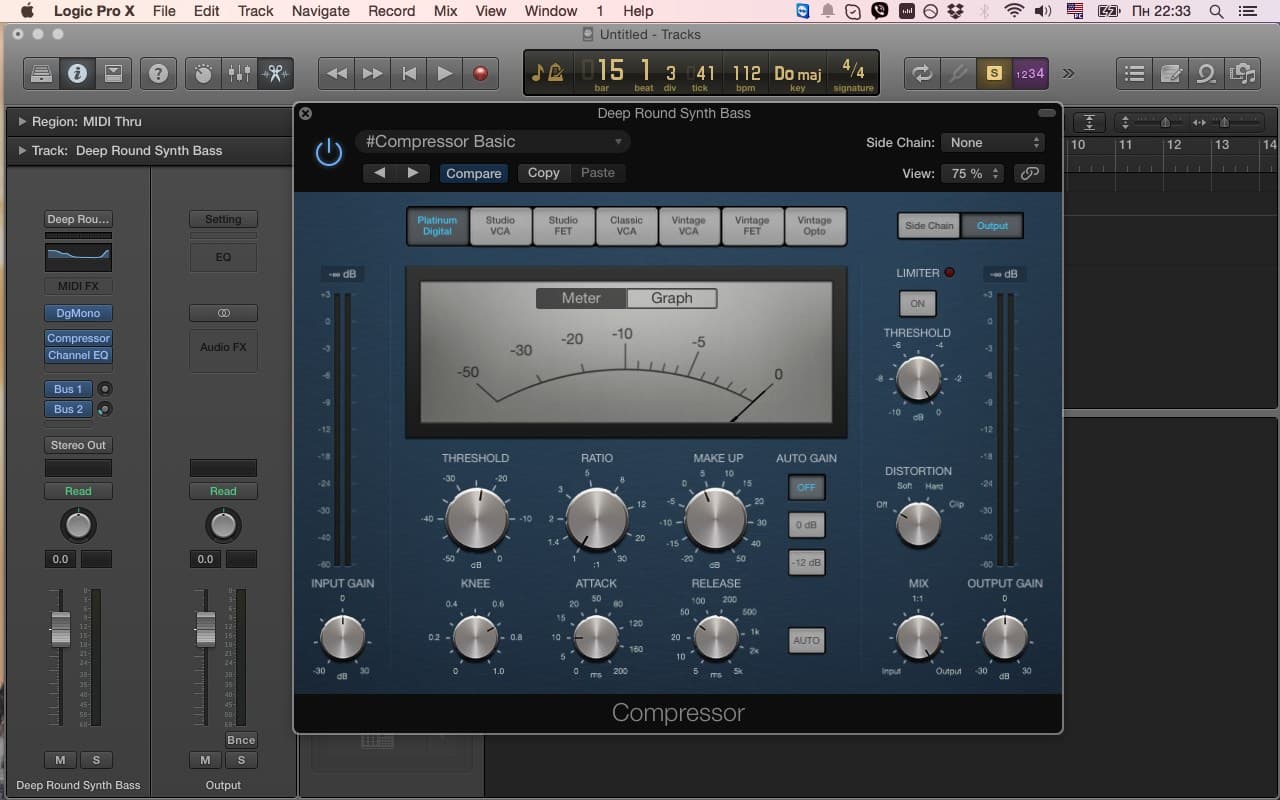This screenshot has height=800, width=1280.
Task: Toggle the Compare button
Action: [x=473, y=173]
